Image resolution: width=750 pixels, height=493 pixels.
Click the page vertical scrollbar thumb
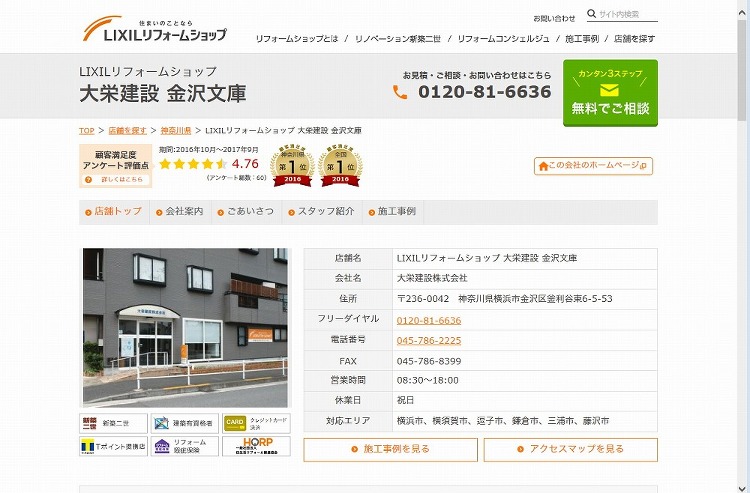742,69
